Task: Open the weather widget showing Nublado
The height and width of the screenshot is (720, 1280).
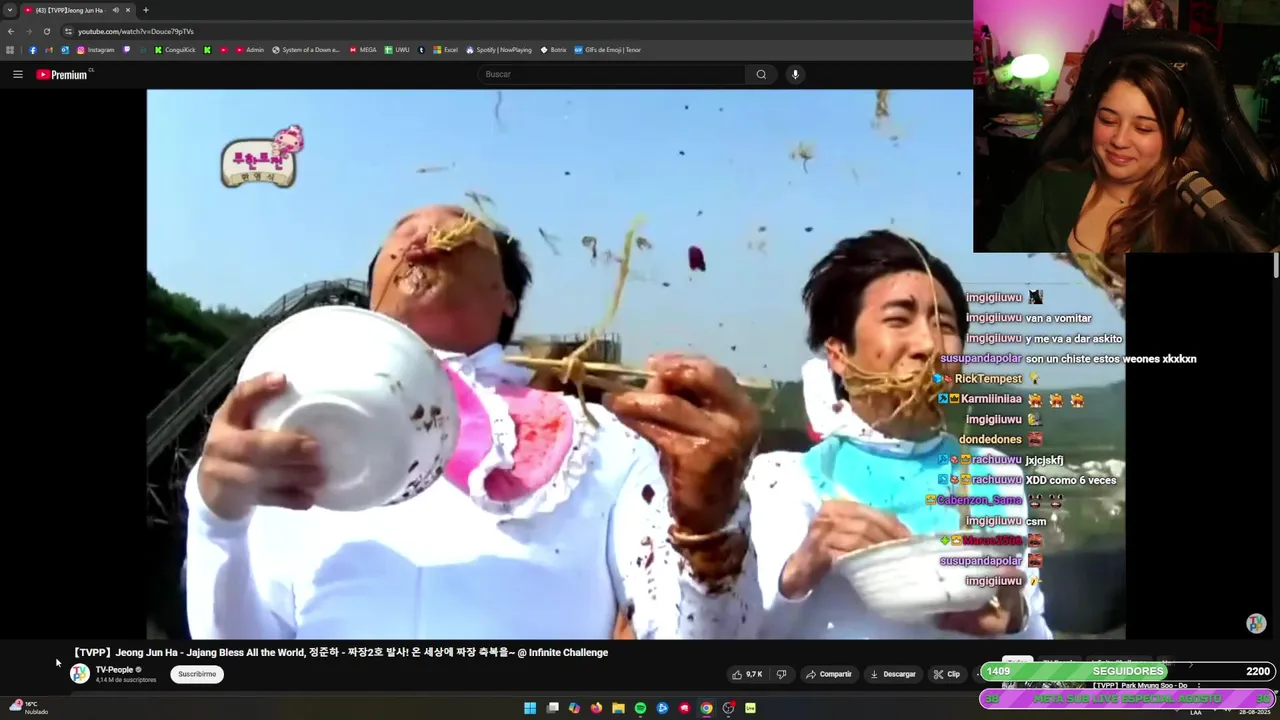Action: pyautogui.click(x=28, y=707)
